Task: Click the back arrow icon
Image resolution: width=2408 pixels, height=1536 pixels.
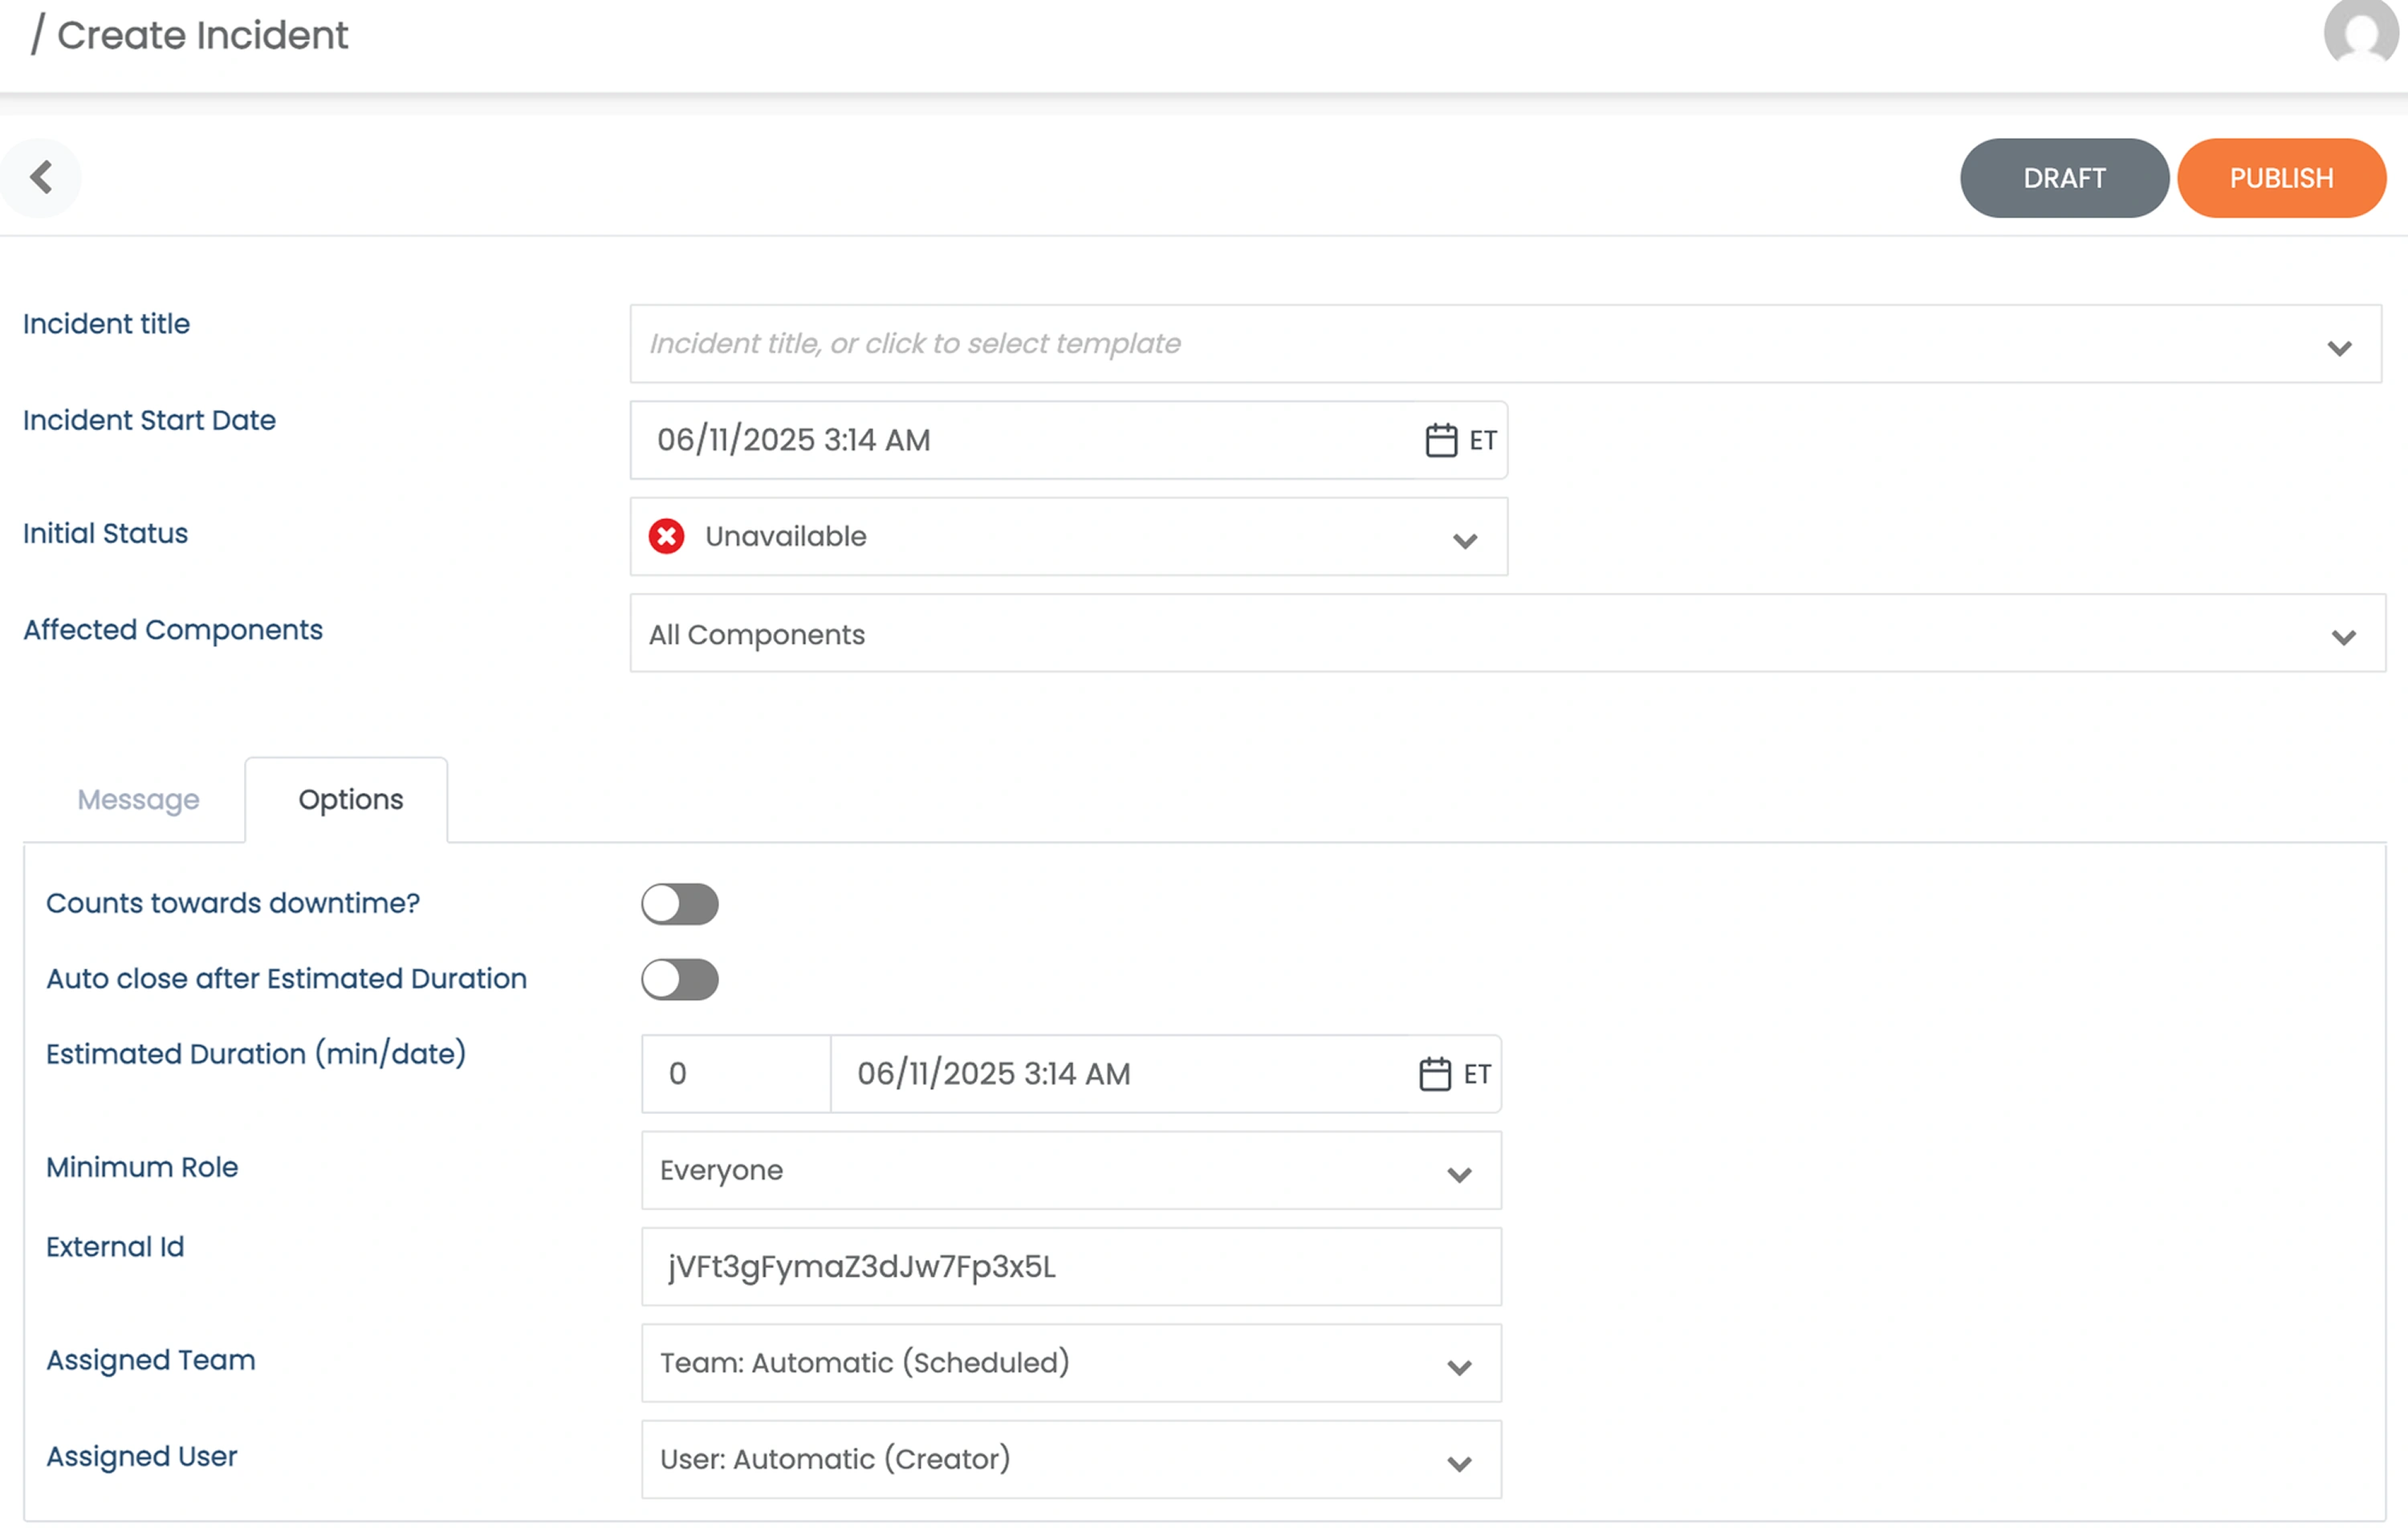Action: click(x=40, y=178)
